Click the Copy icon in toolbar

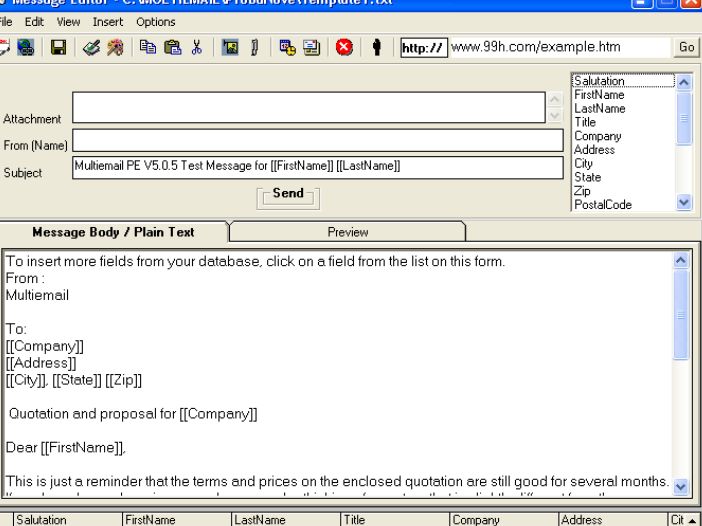click(148, 47)
